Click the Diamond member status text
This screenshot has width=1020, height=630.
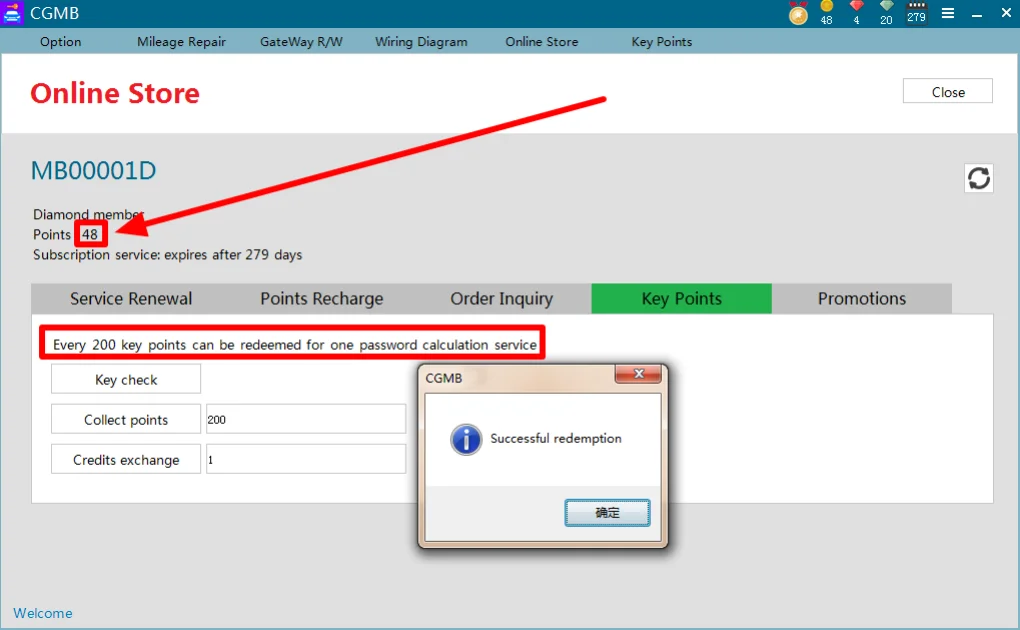point(88,214)
